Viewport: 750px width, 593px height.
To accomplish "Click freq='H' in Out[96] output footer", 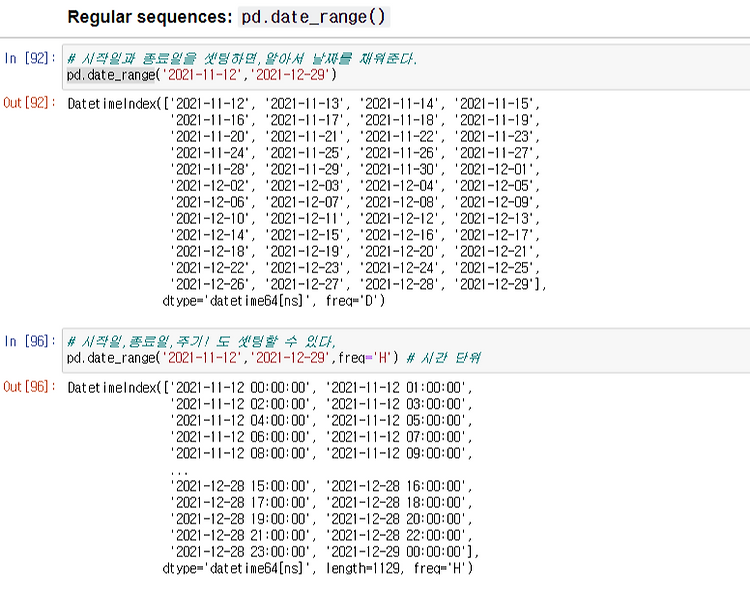I will point(441,568).
